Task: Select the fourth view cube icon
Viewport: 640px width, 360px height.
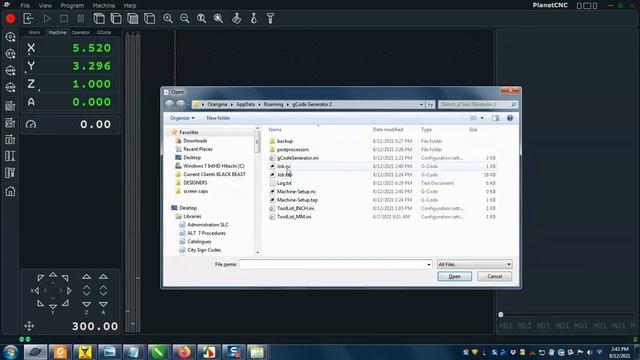Action: [x=149, y=18]
